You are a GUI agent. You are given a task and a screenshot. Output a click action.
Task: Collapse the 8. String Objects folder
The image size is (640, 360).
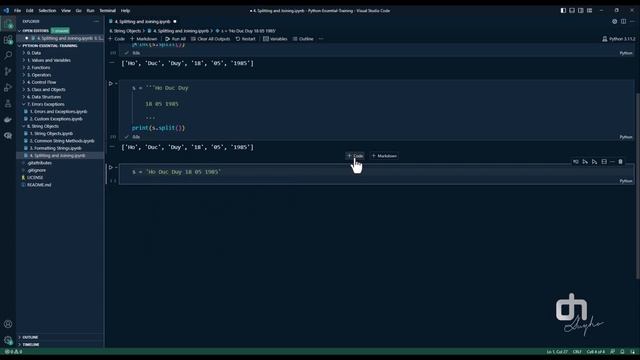(x=42, y=127)
